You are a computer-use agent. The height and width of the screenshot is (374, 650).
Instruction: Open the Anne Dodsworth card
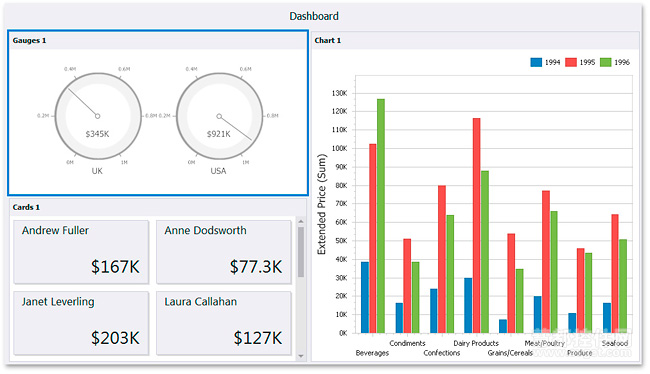click(x=224, y=252)
